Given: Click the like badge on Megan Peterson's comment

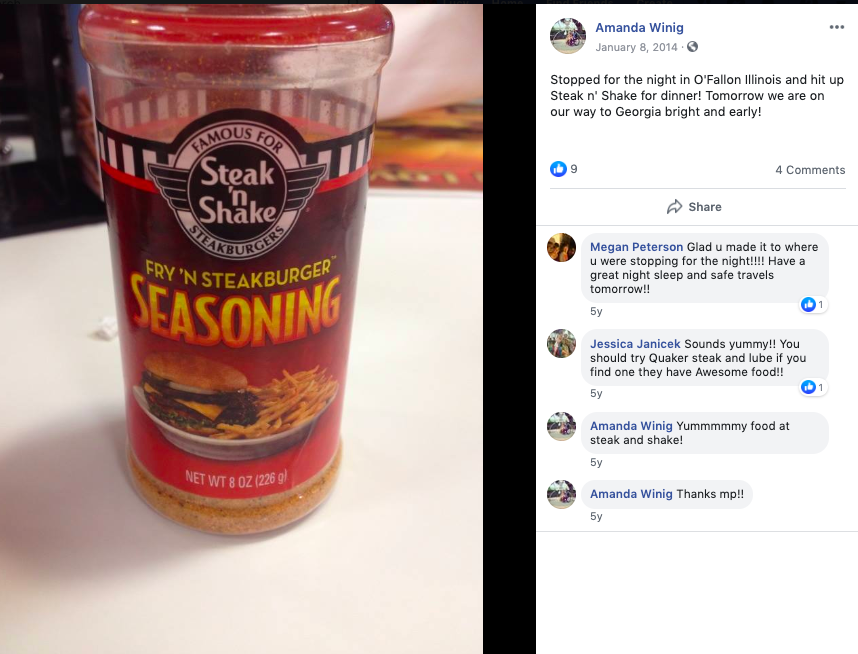Looking at the screenshot, I should coord(814,304).
